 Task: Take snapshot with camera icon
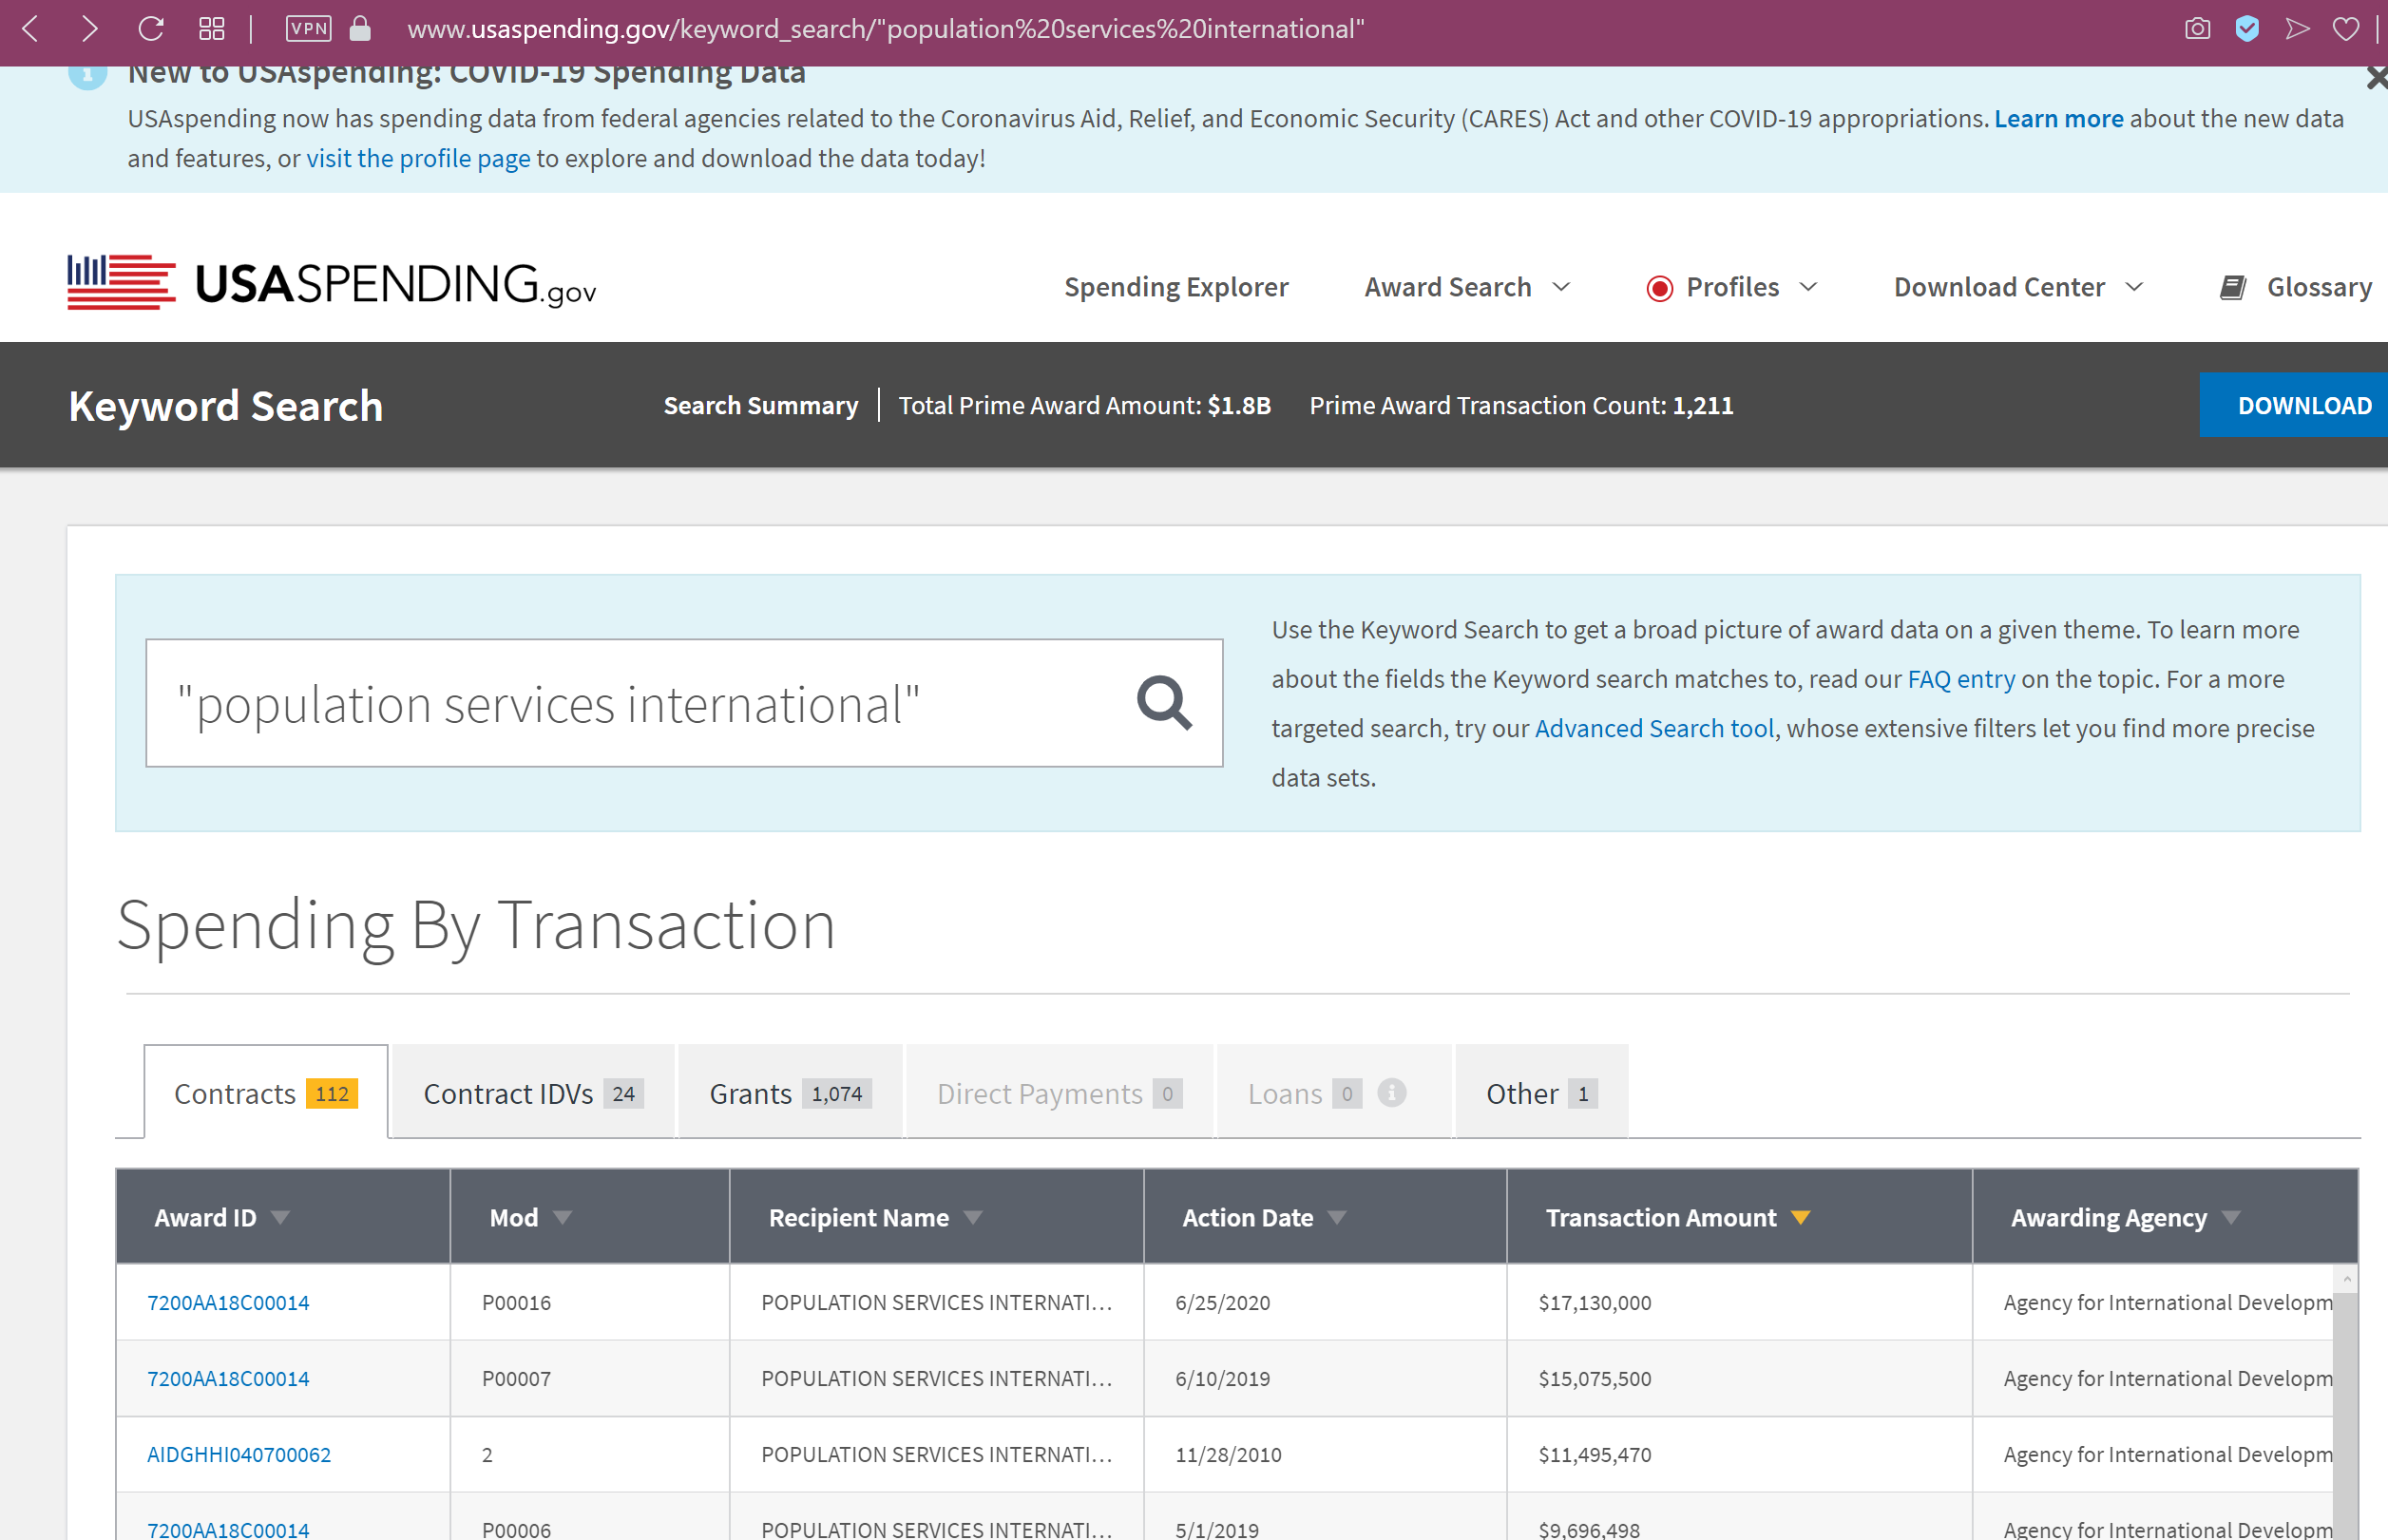coord(2197,29)
